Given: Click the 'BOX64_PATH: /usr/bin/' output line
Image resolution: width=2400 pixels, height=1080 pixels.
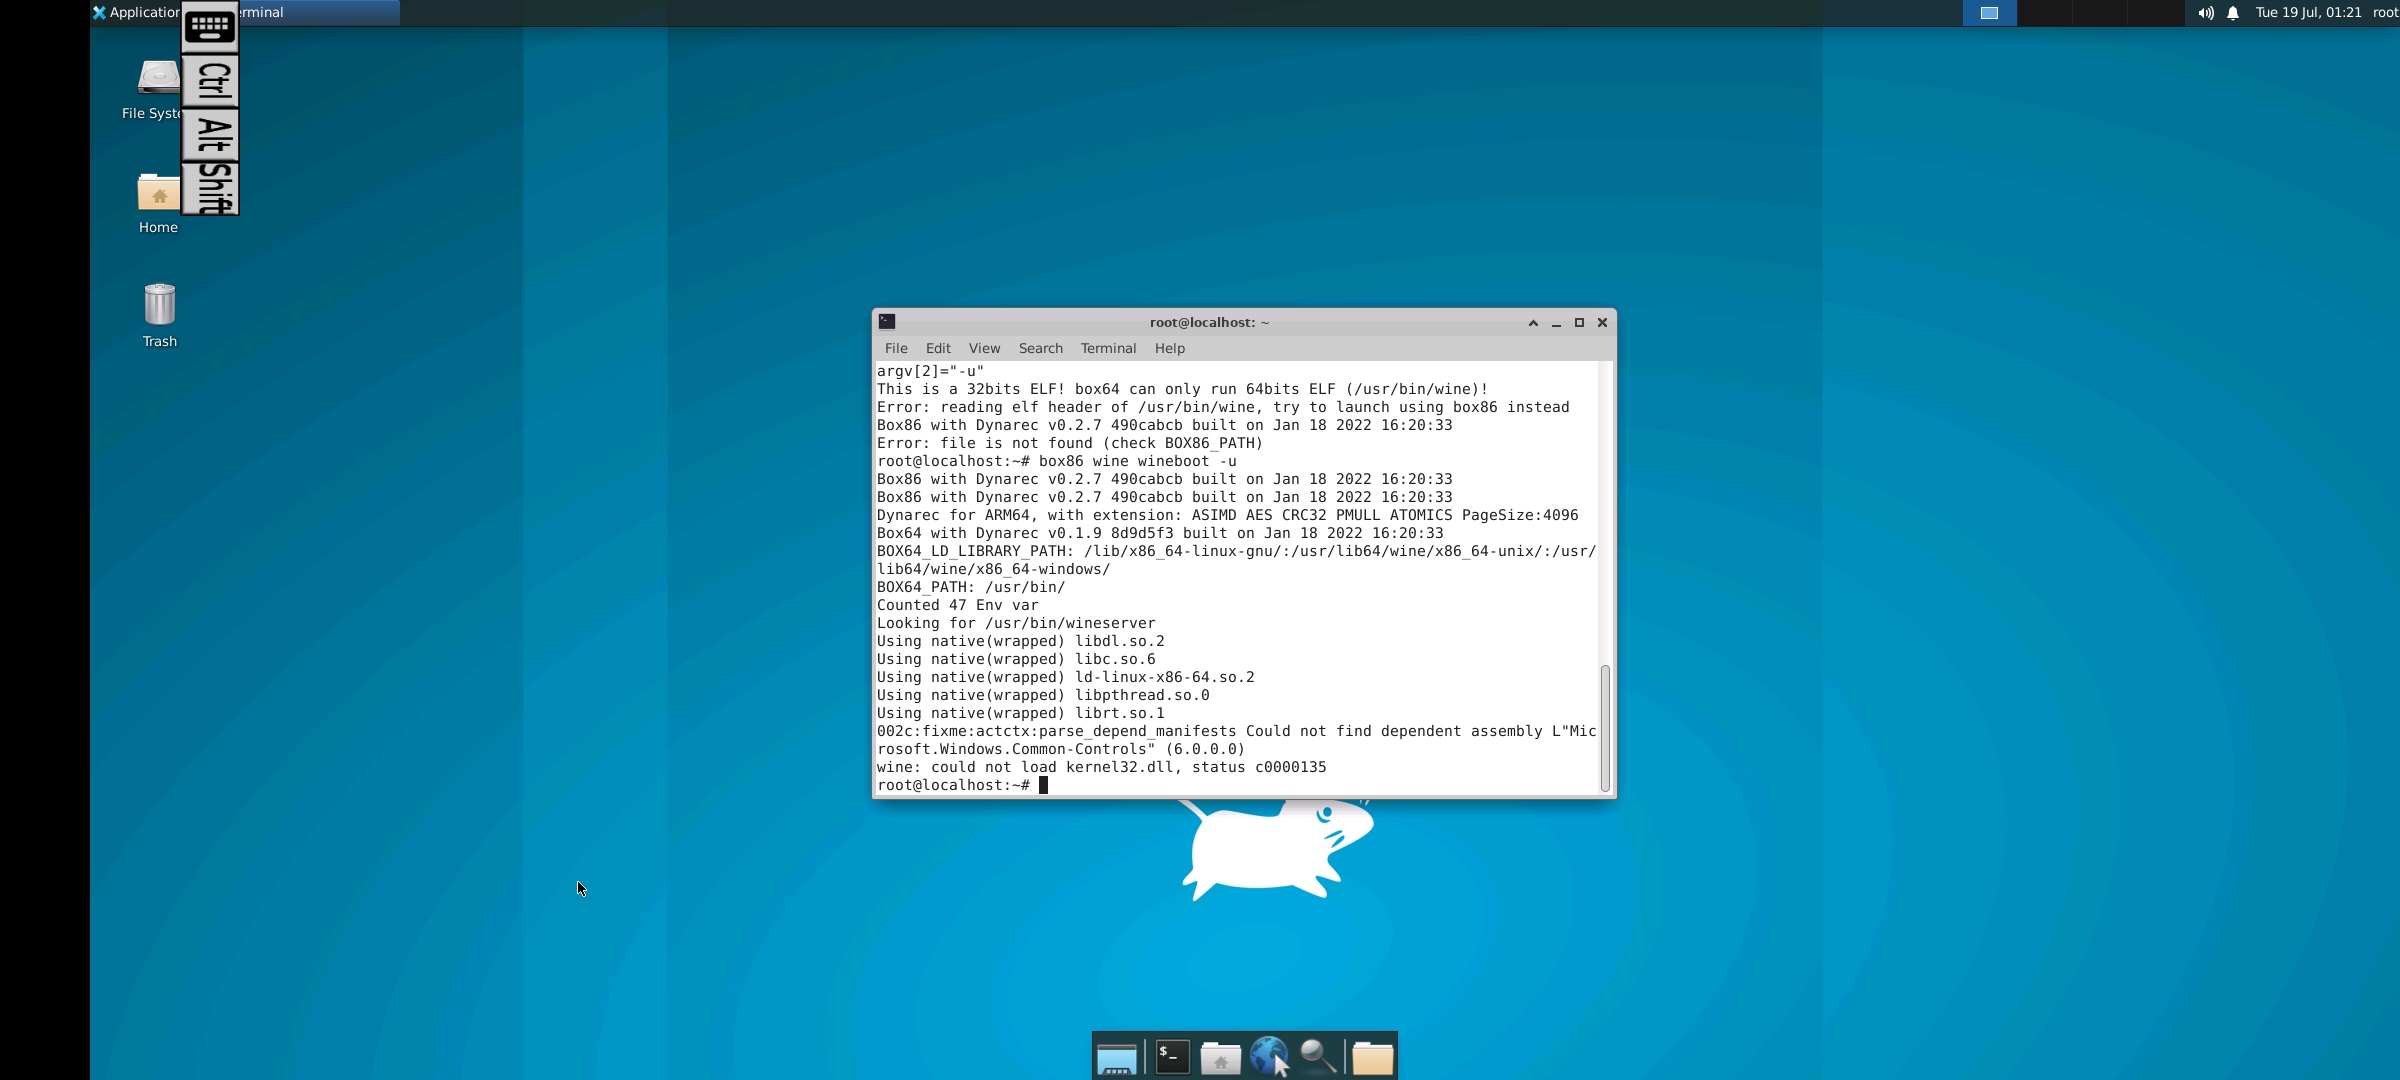Looking at the screenshot, I should point(971,587).
